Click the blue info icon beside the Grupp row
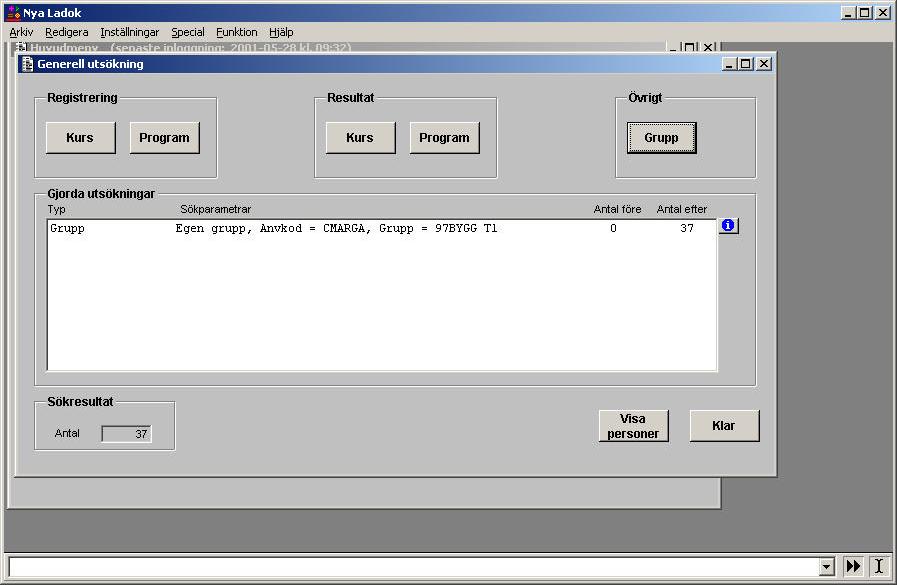Image resolution: width=897 pixels, height=585 pixels. (728, 226)
